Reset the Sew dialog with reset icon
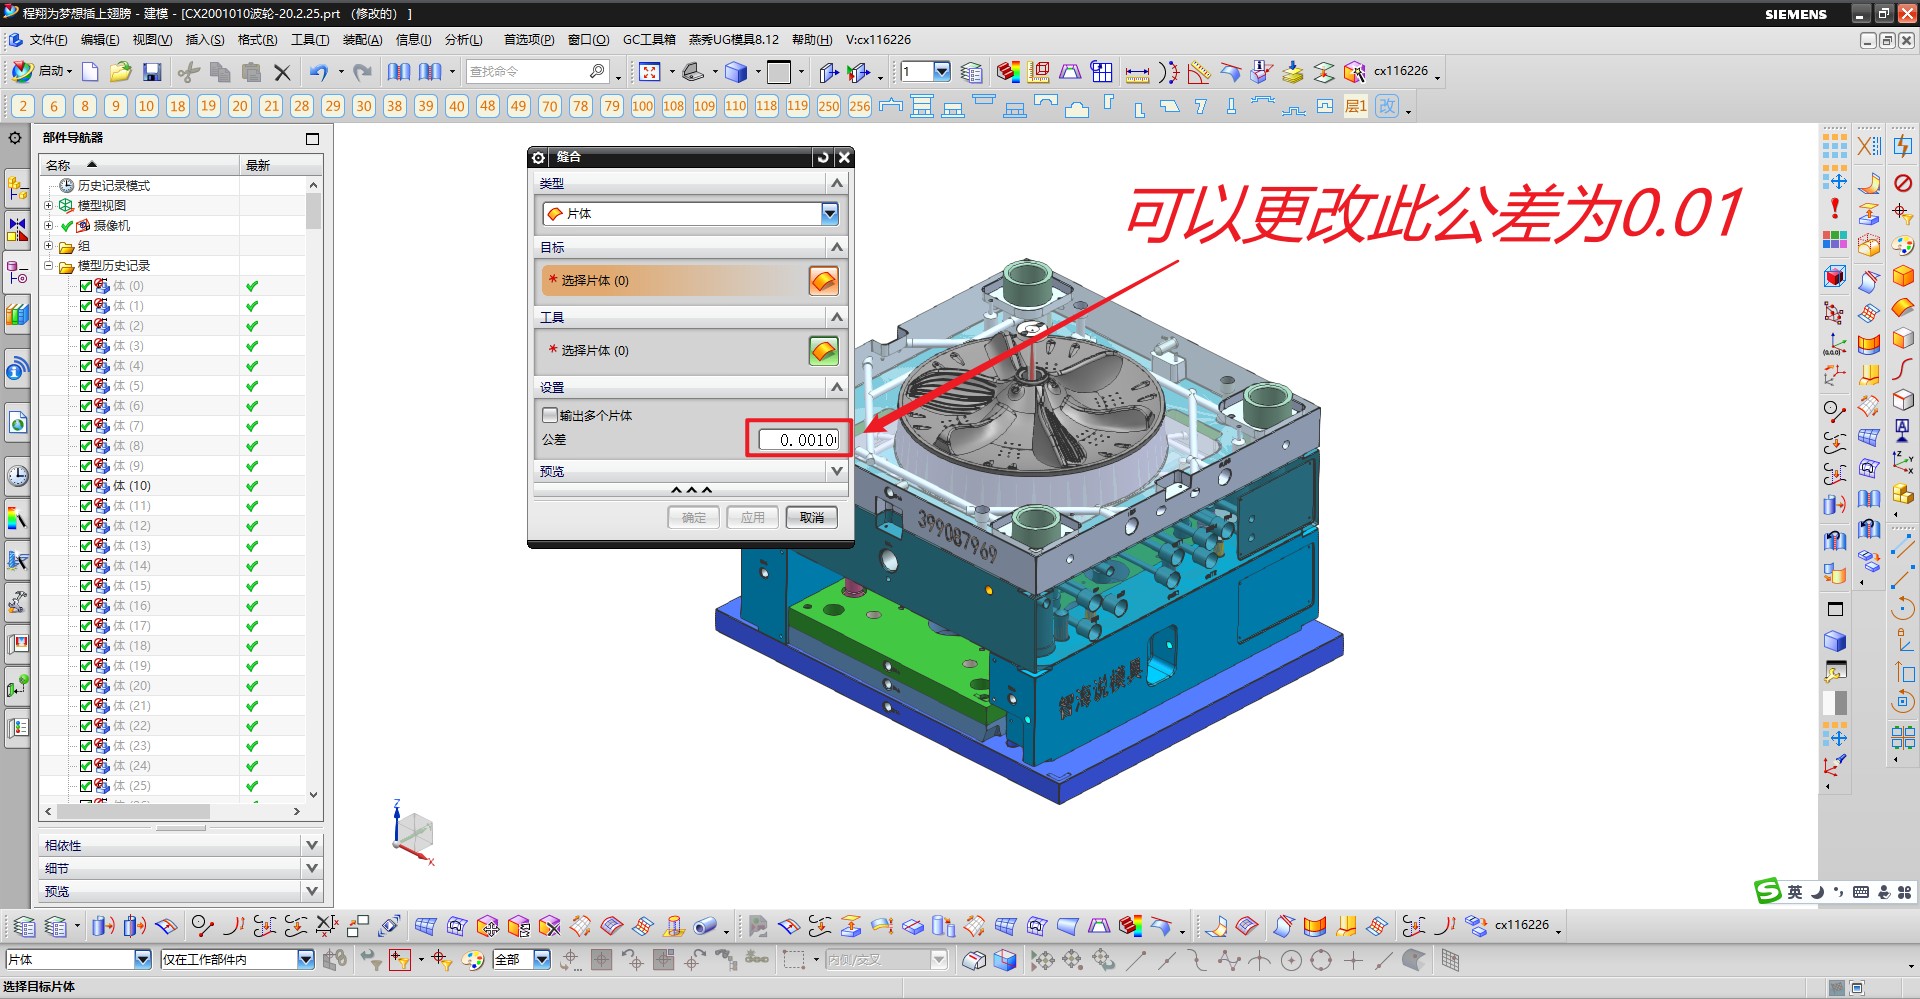1920x999 pixels. pos(822,157)
